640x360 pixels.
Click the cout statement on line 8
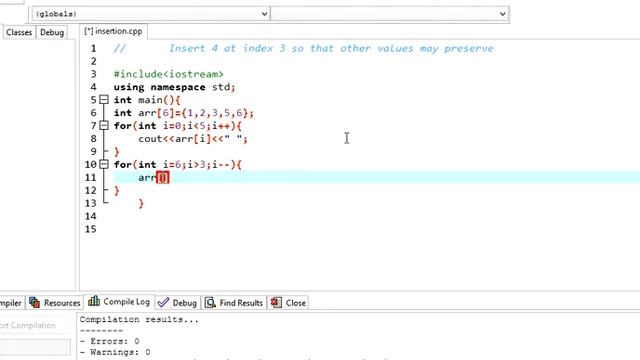pos(193,139)
